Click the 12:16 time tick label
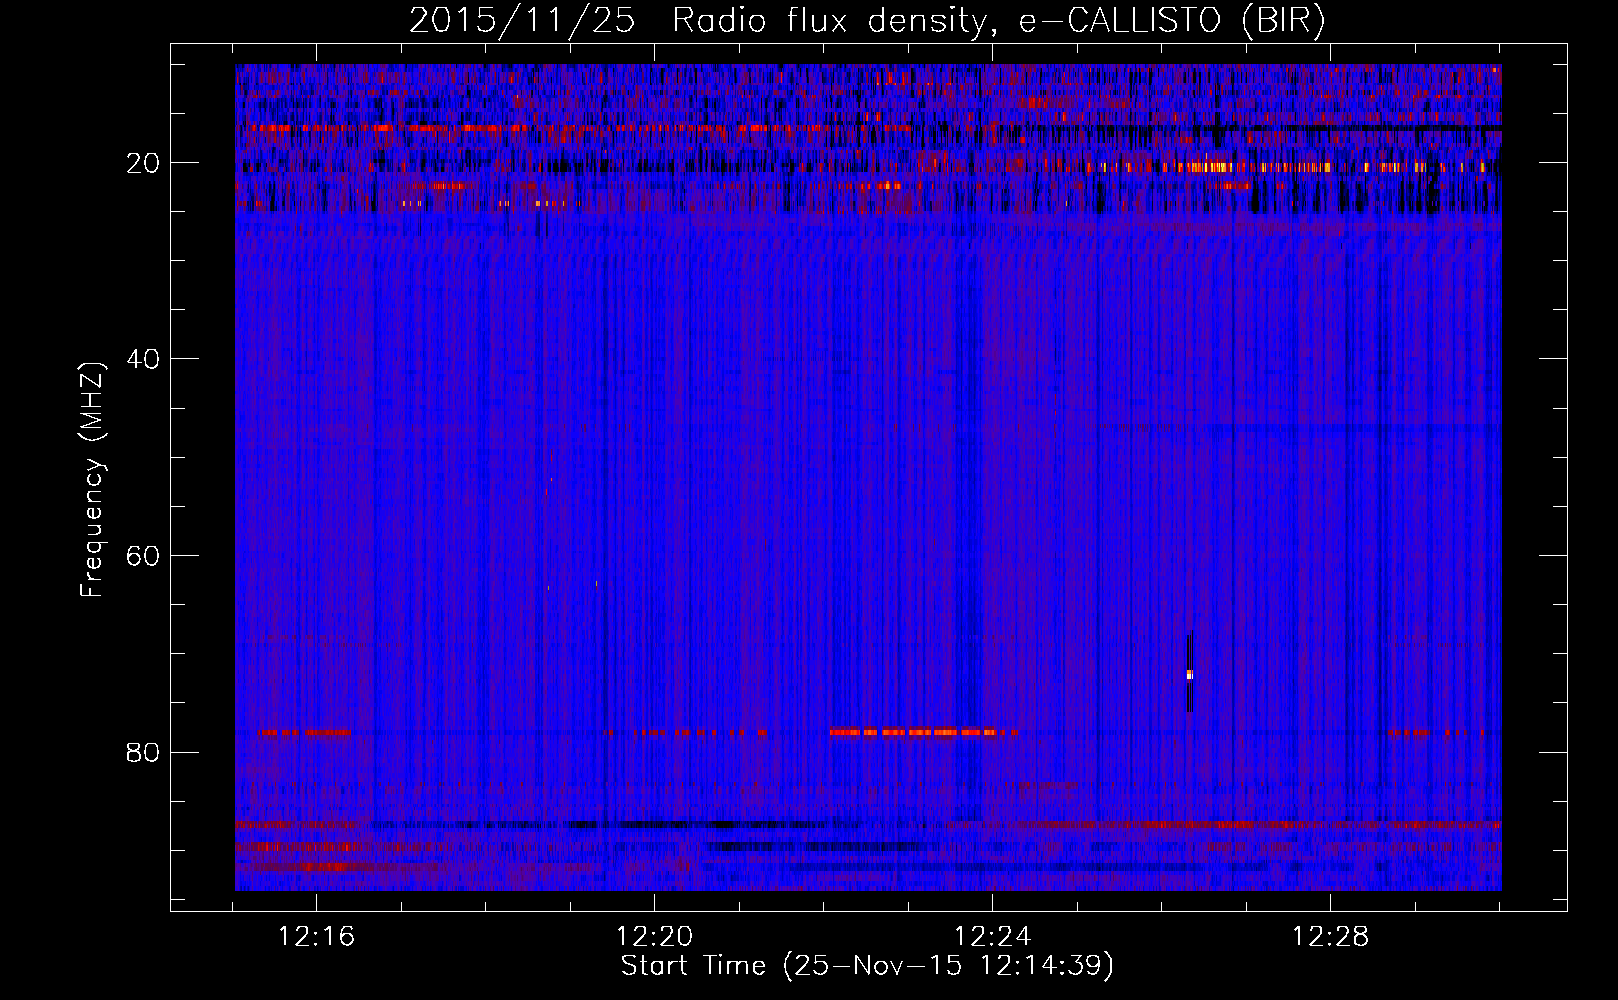This screenshot has height=1000, width=1618. [x=316, y=937]
